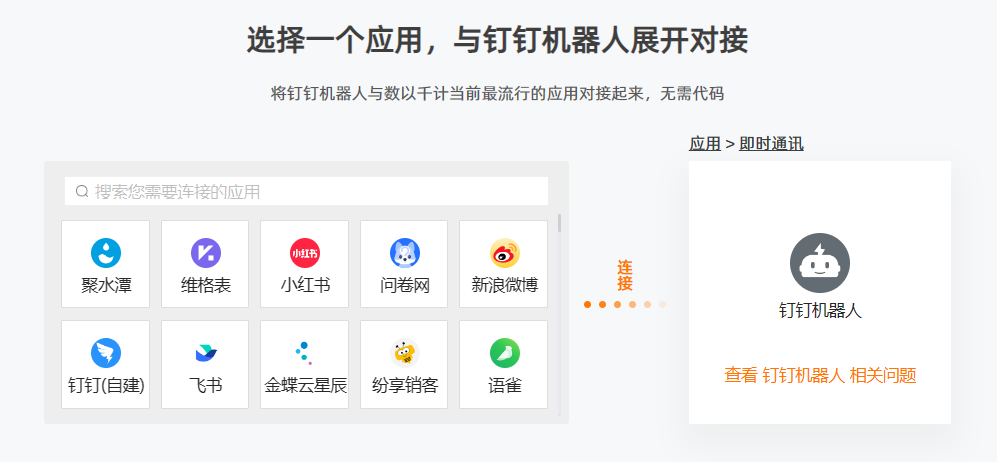Select the 问卷网 blue dog icon
This screenshot has width=997, height=462.
click(x=404, y=252)
